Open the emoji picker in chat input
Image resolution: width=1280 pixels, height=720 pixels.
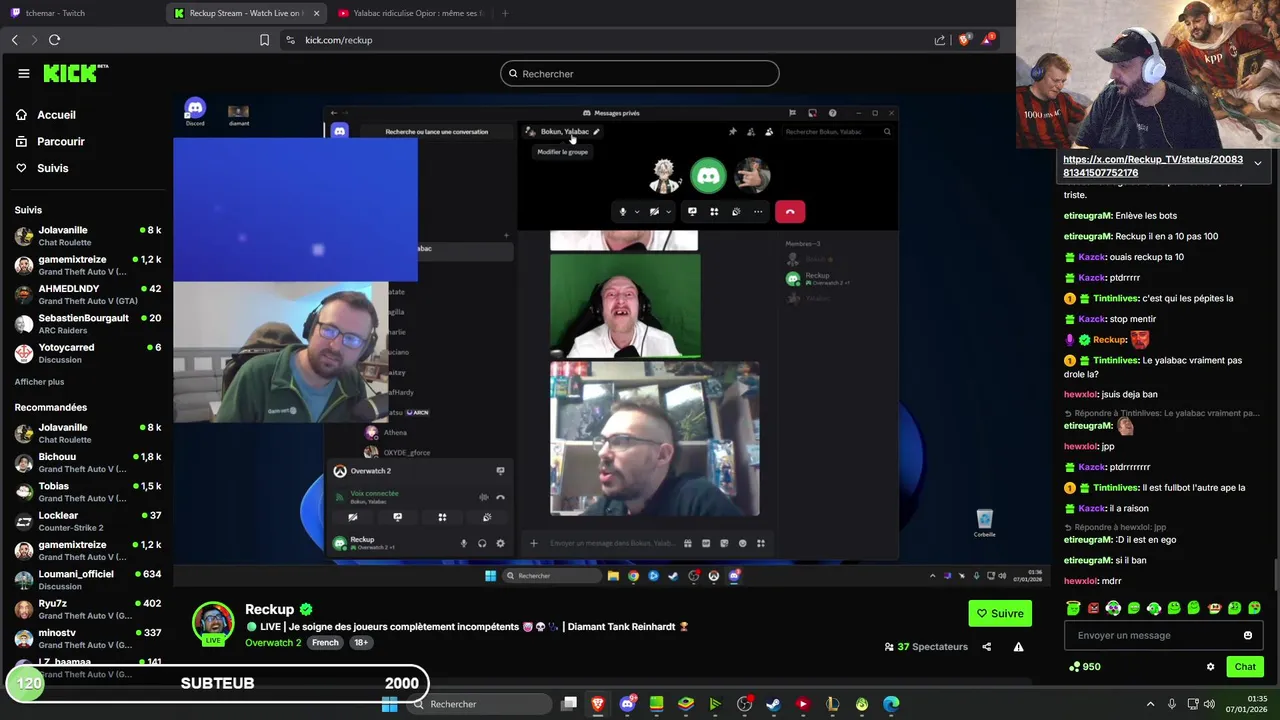tap(1247, 635)
